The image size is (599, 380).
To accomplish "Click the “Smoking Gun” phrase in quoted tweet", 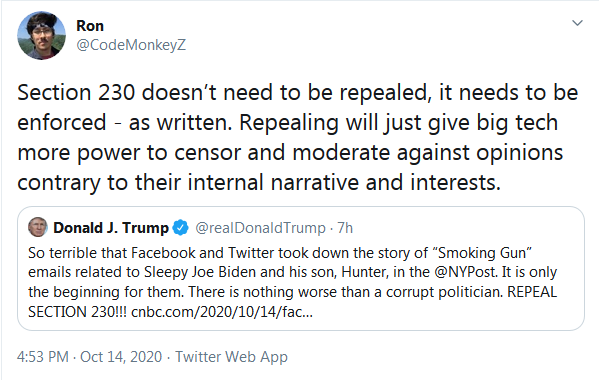I will point(482,253).
